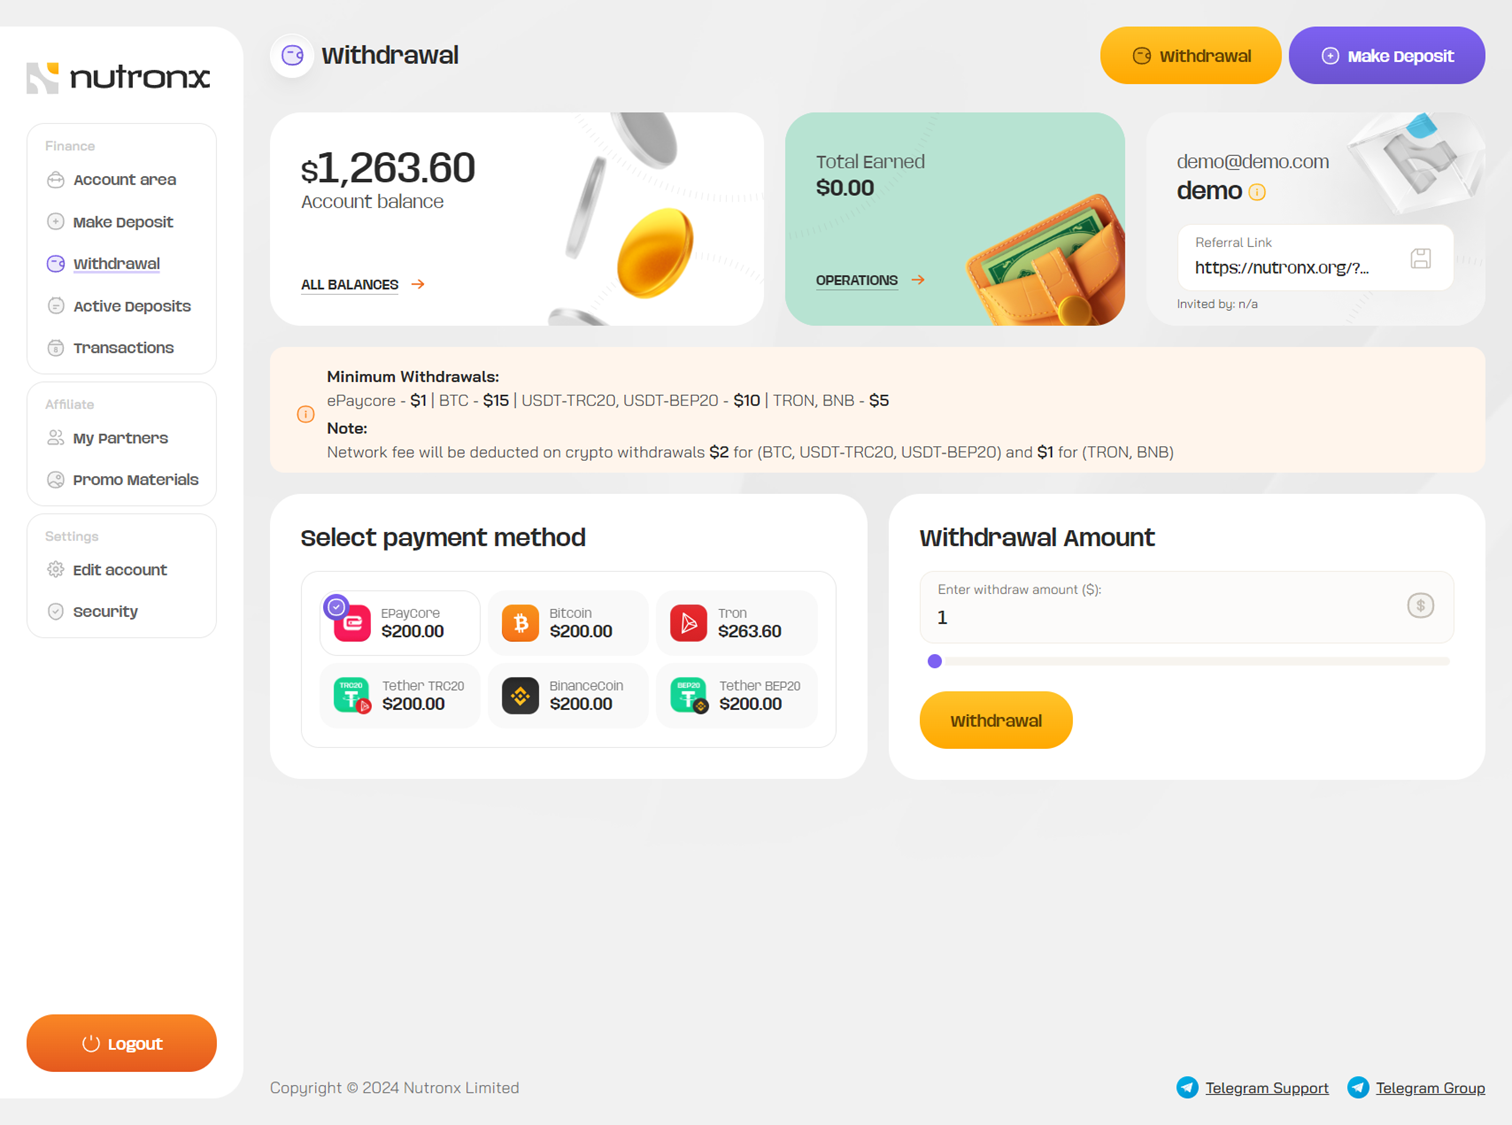Select Bitcoin payment method
This screenshot has width=1512, height=1125.
coord(568,623)
